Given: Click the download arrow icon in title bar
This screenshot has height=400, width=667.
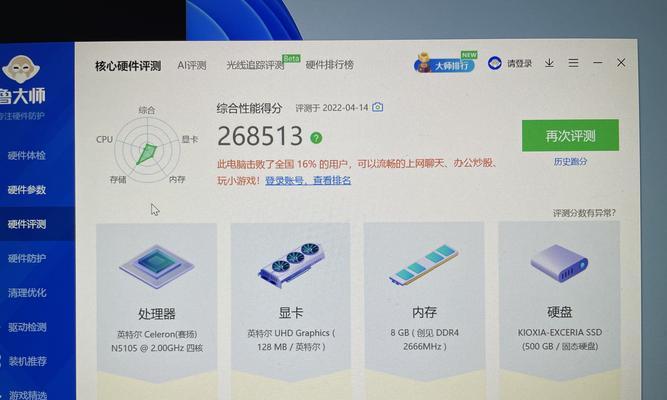Looking at the screenshot, I should [549, 63].
